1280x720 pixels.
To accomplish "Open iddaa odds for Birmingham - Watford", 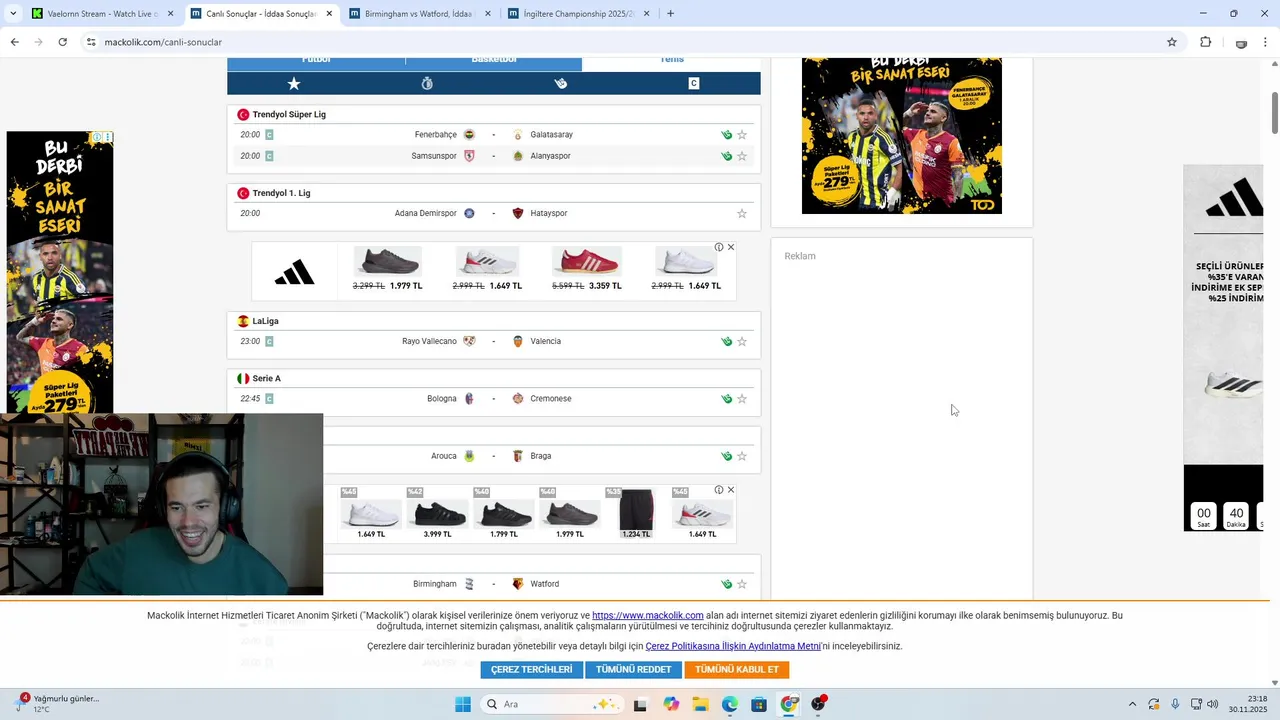I will [727, 584].
